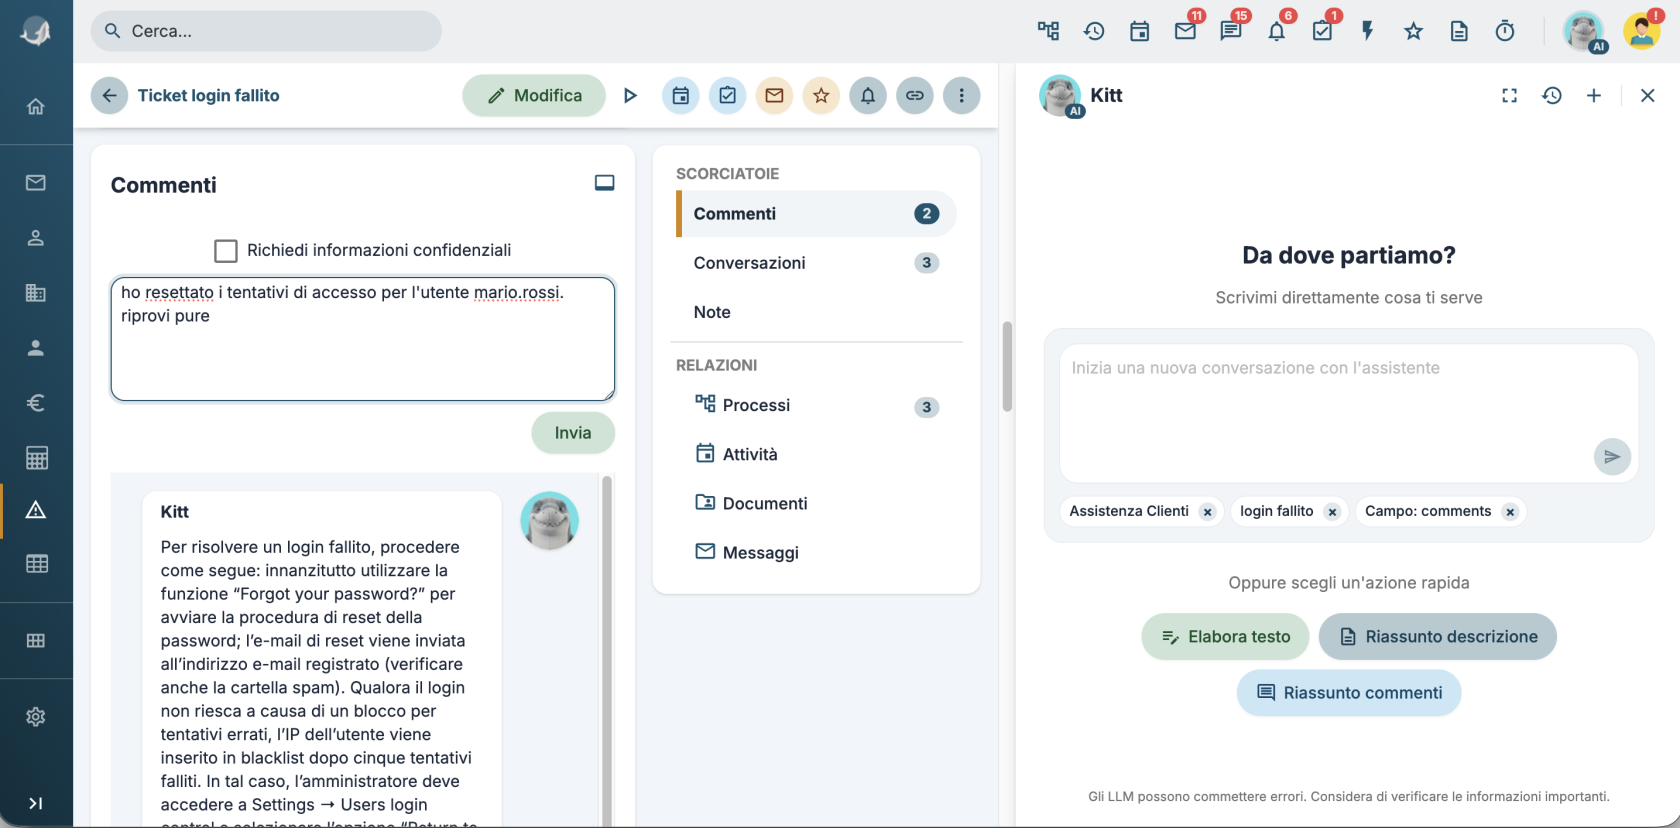This screenshot has height=828, width=1680.
Task: Open the warning triangle tickets icon in sidebar
Action: [x=36, y=510]
